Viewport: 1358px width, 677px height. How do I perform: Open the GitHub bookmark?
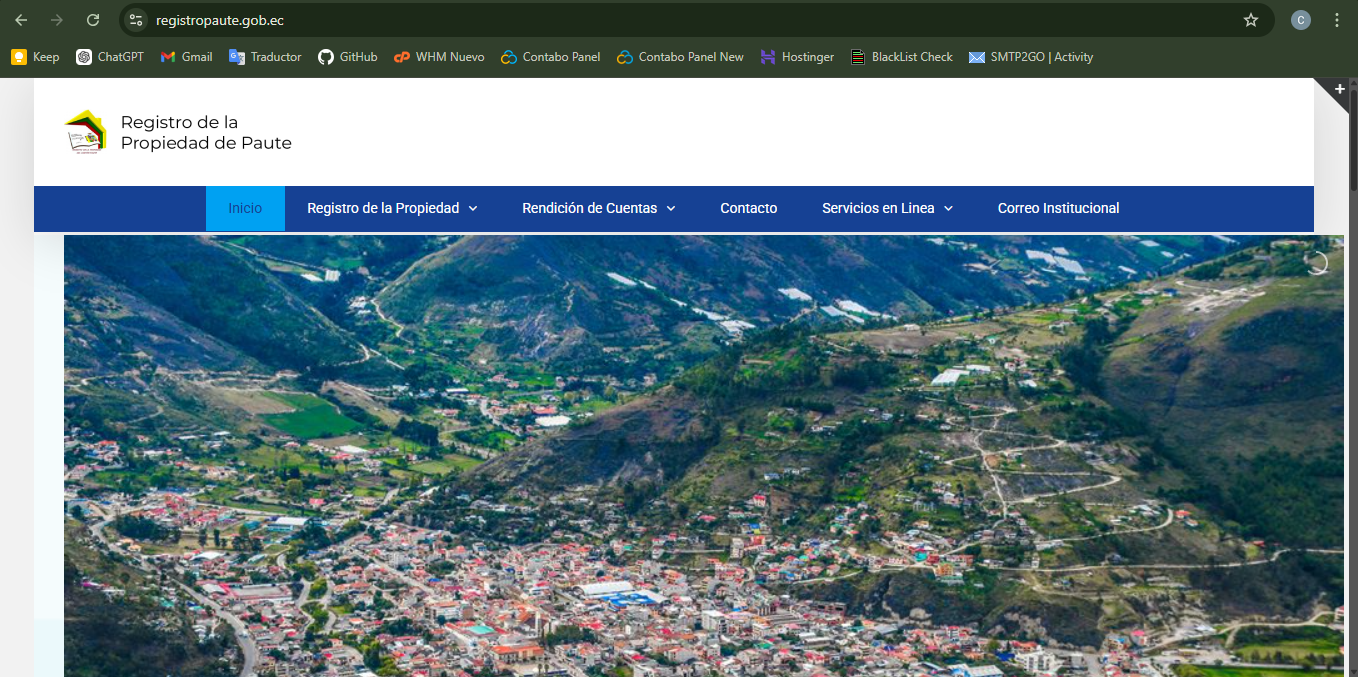click(x=347, y=57)
